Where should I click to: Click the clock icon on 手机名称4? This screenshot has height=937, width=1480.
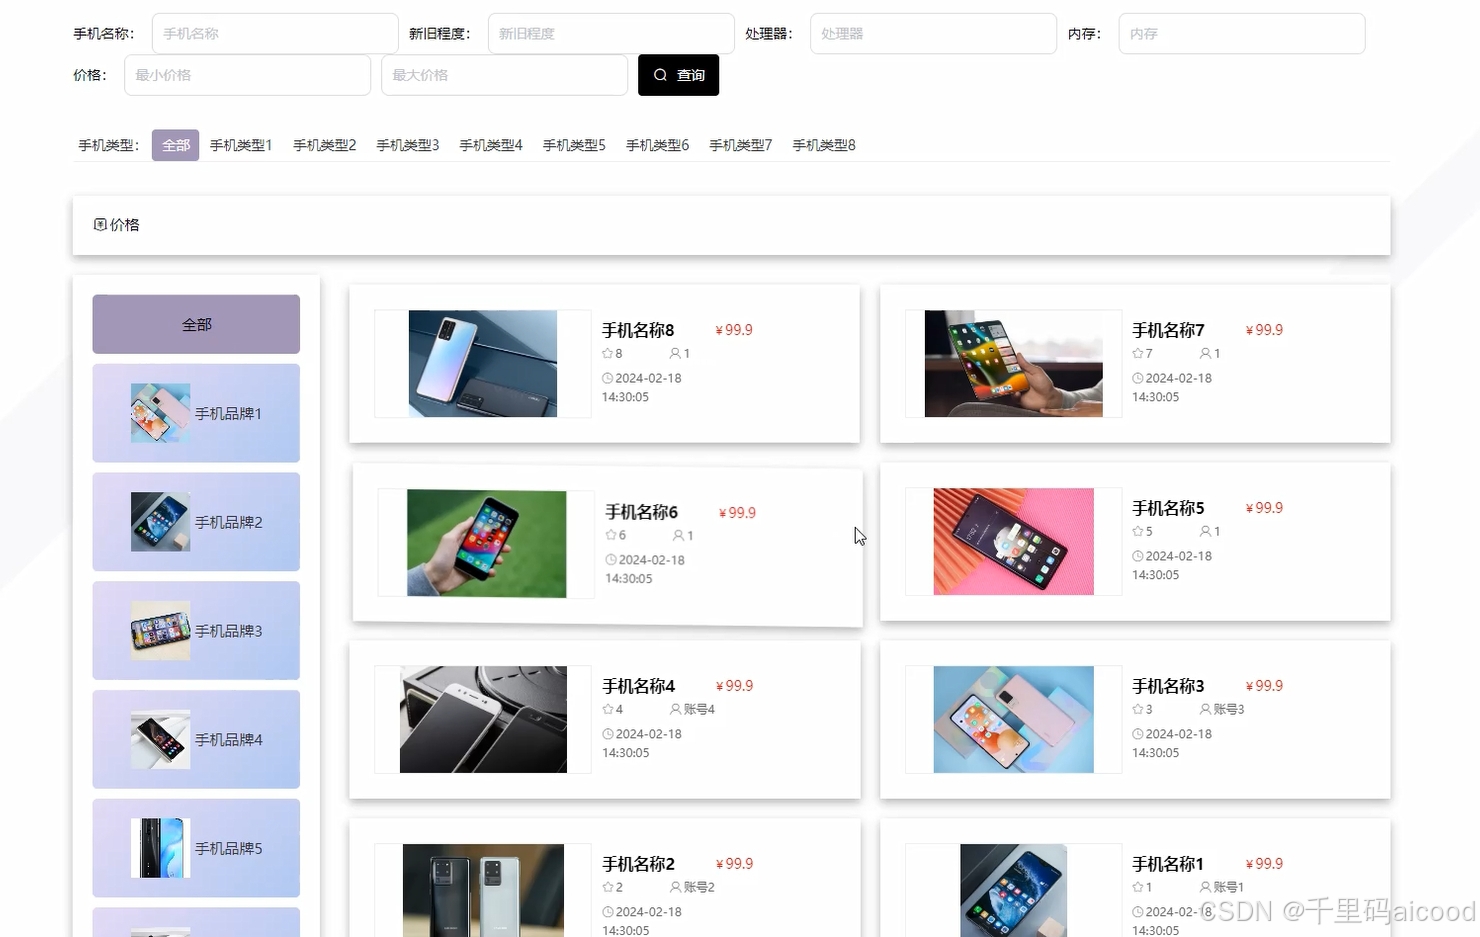click(x=608, y=734)
